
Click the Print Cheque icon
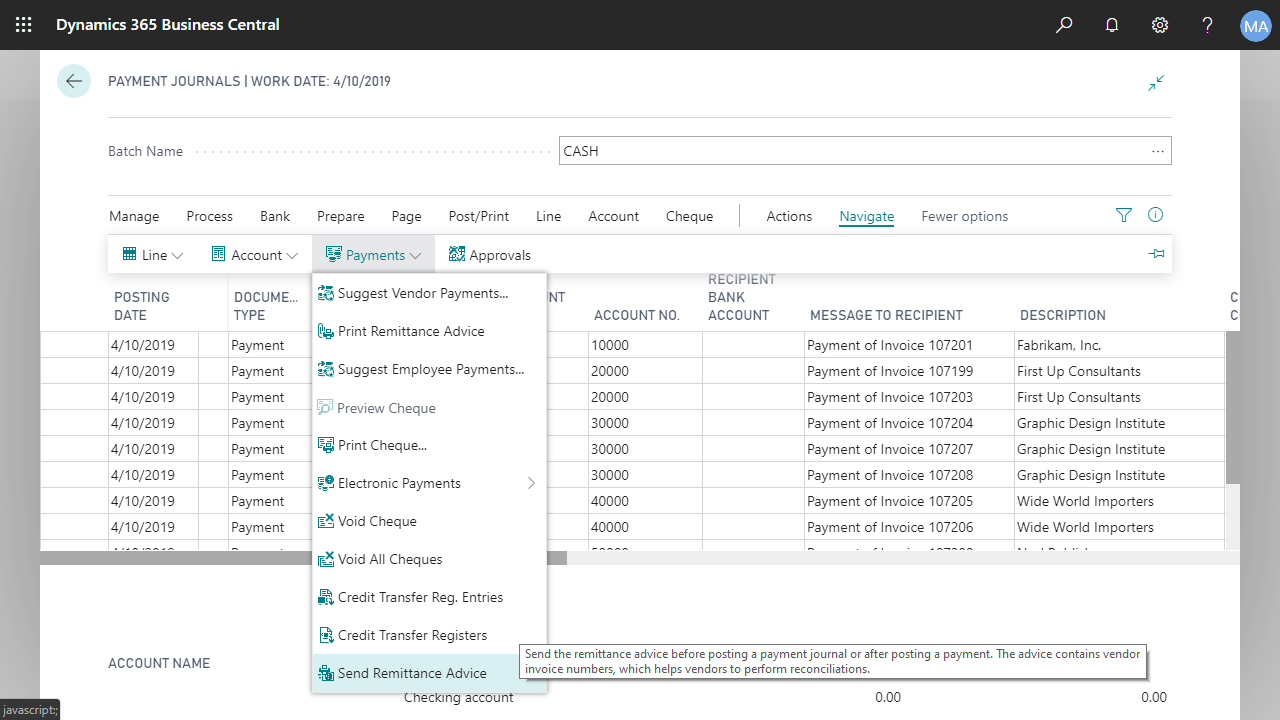coord(326,445)
